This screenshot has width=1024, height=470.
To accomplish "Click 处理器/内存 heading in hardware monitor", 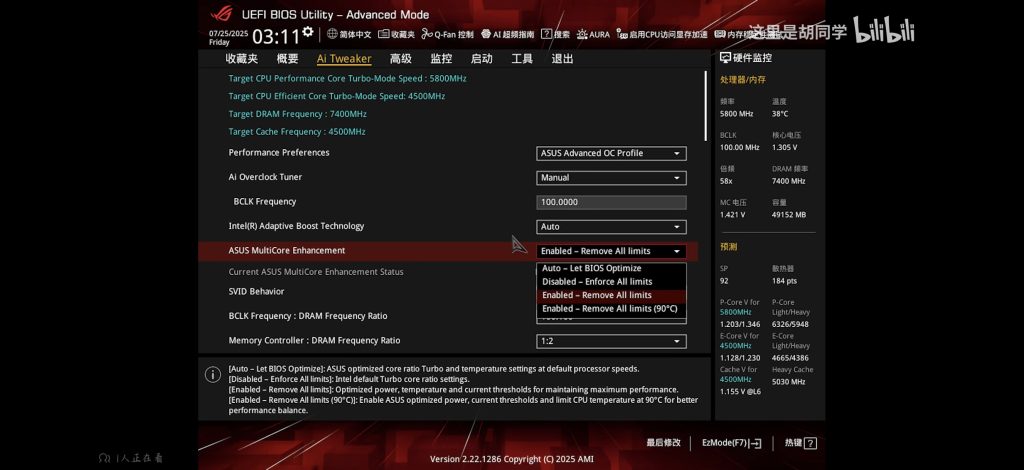I will pos(743,80).
